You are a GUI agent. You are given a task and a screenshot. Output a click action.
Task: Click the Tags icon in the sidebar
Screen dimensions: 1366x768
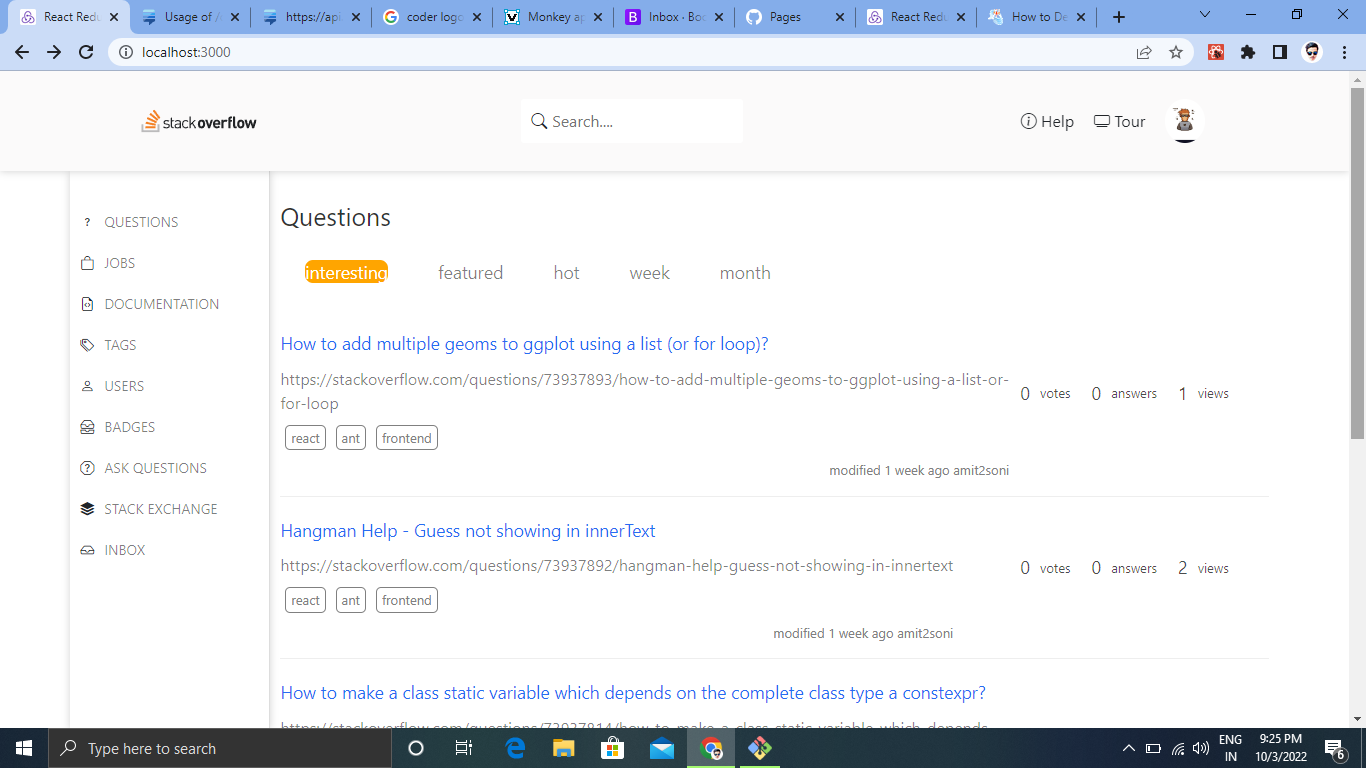(x=87, y=344)
